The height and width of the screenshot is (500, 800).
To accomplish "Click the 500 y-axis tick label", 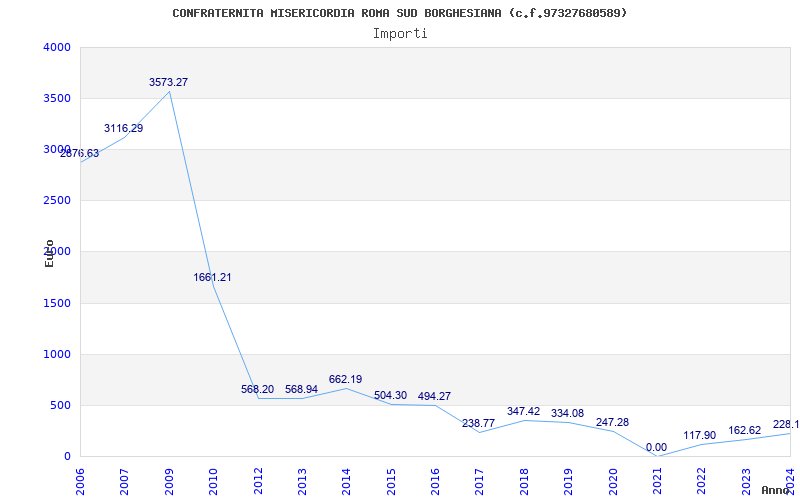I will (x=60, y=406).
